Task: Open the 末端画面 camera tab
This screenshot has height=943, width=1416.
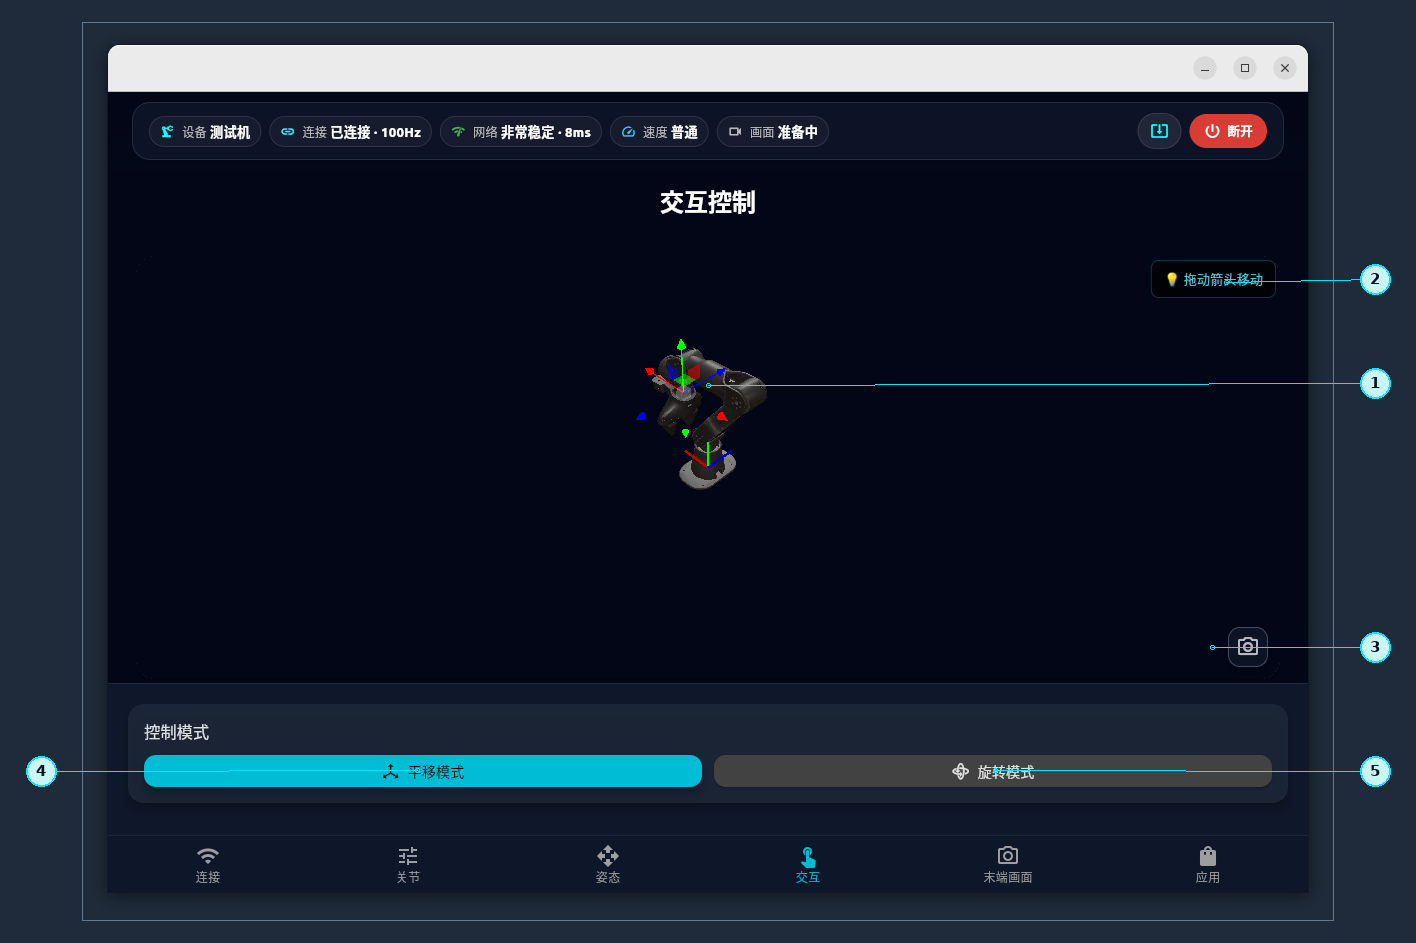Action: (x=1008, y=865)
